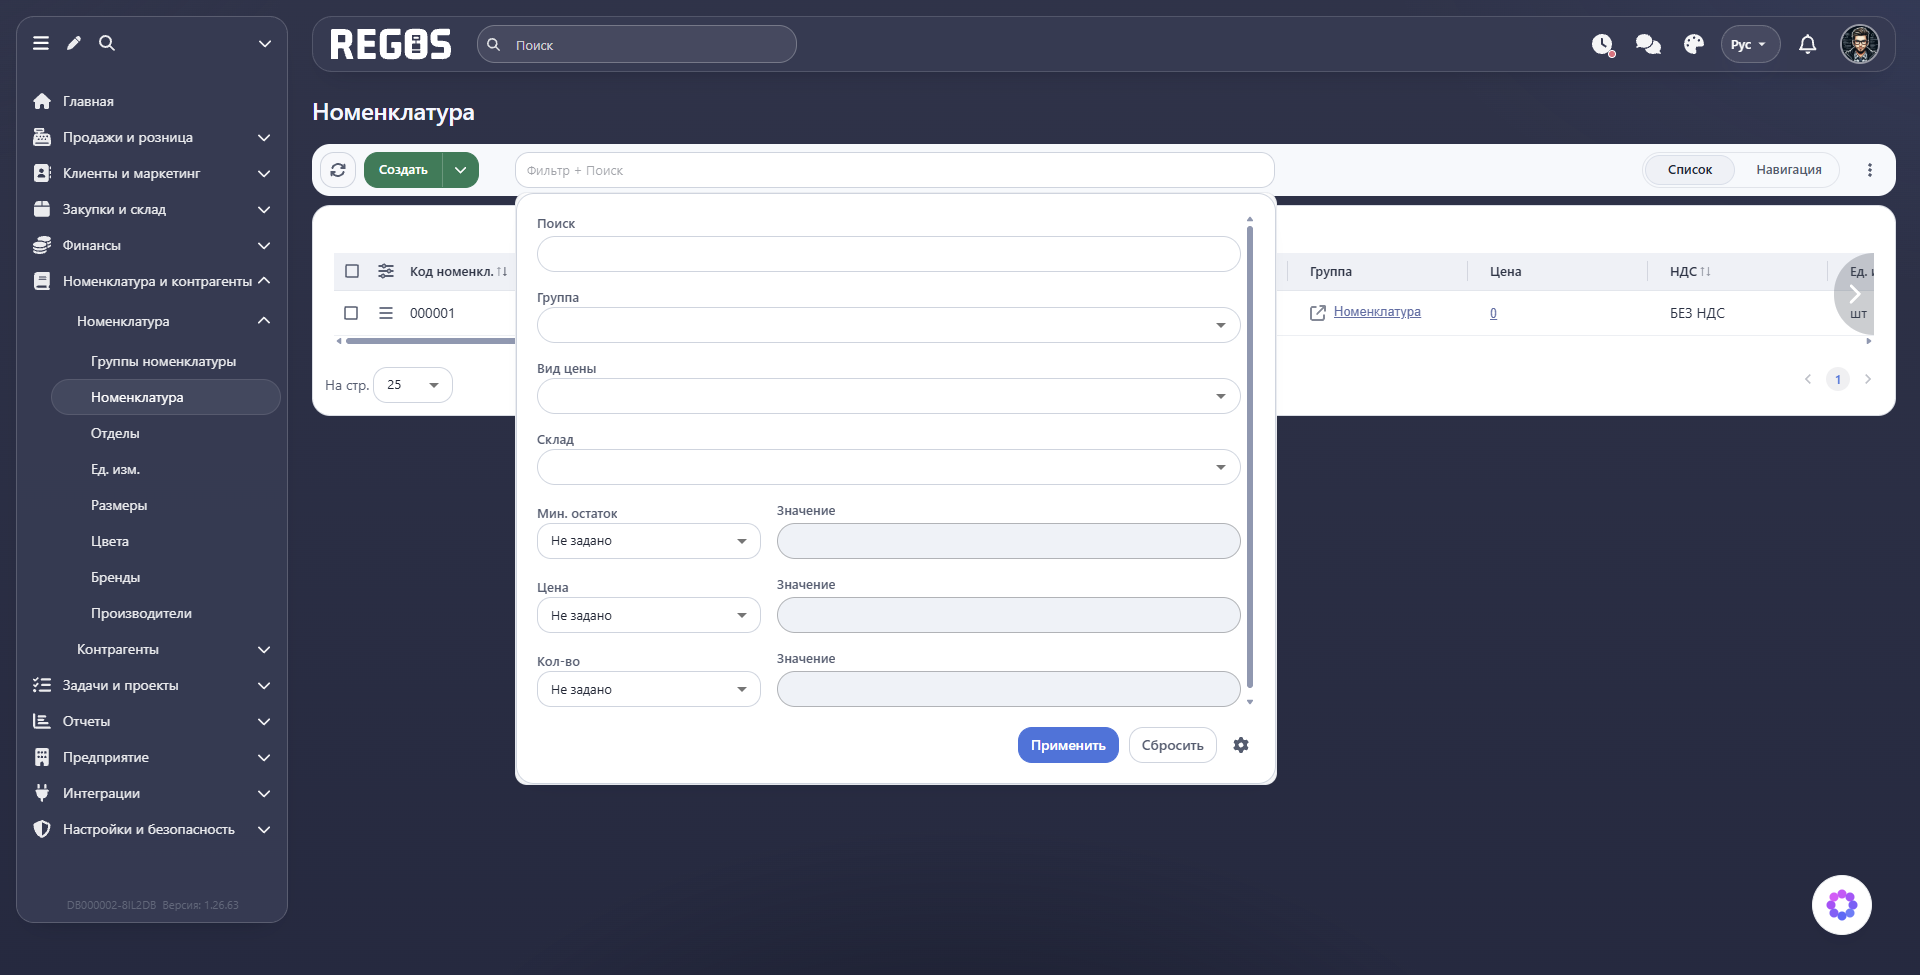Switch to the Список view tab
The height and width of the screenshot is (975, 1920).
point(1690,170)
